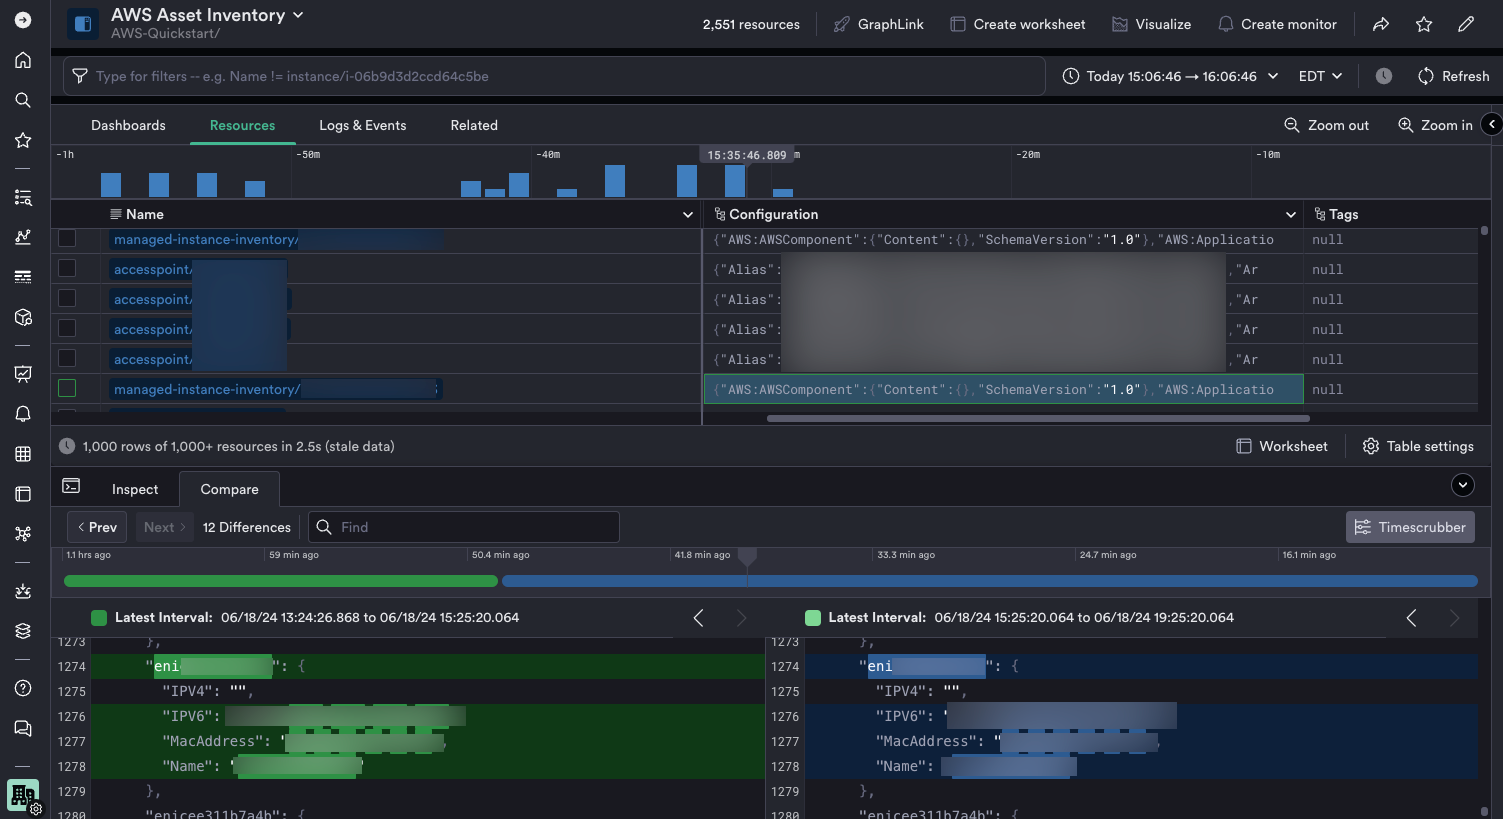This screenshot has width=1503, height=819.
Task: Select the Compare tab
Action: 230,489
